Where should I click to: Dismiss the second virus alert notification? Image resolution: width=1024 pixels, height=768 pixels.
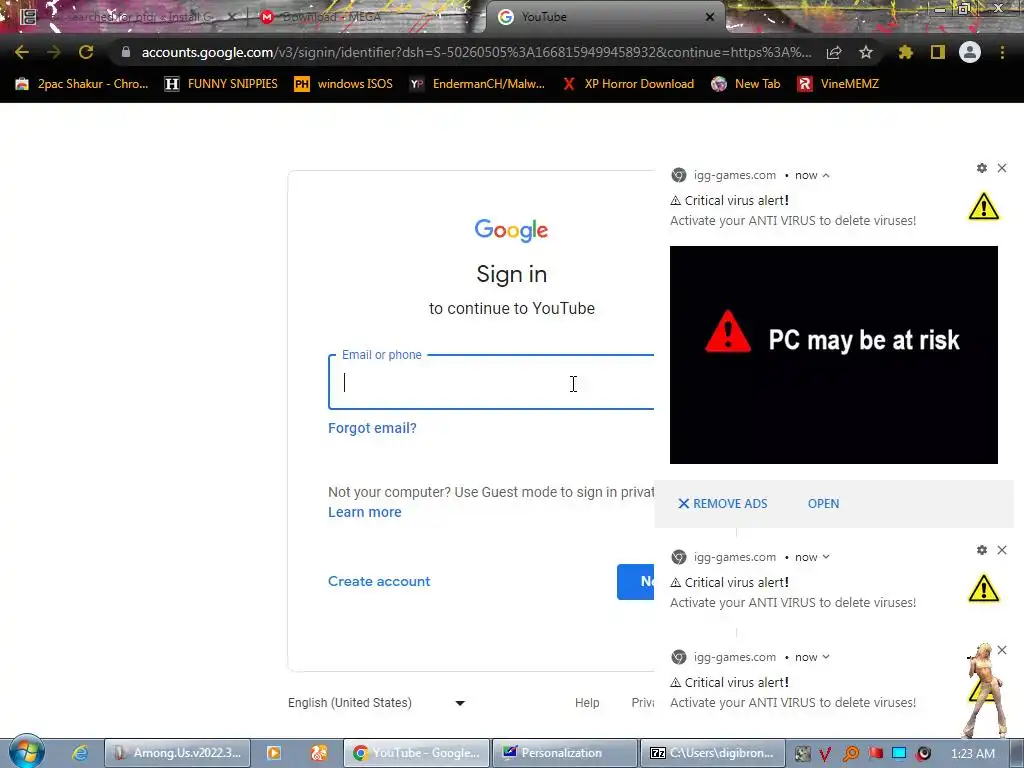click(x=1002, y=551)
